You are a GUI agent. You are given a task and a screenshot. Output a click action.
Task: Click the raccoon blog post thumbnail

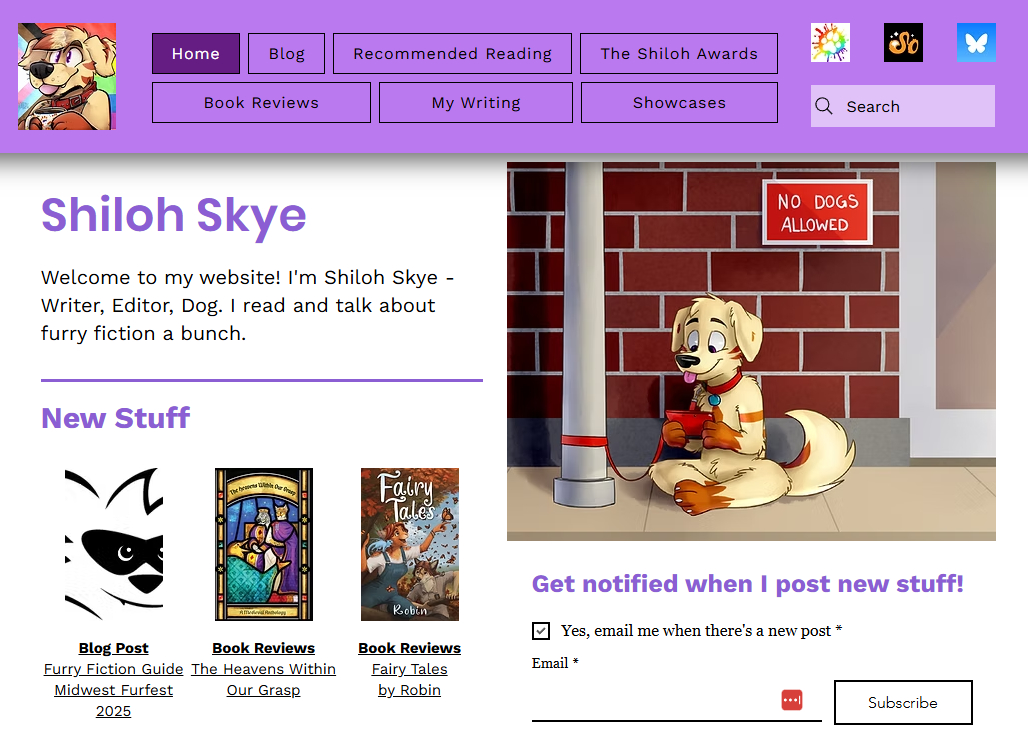click(x=114, y=544)
